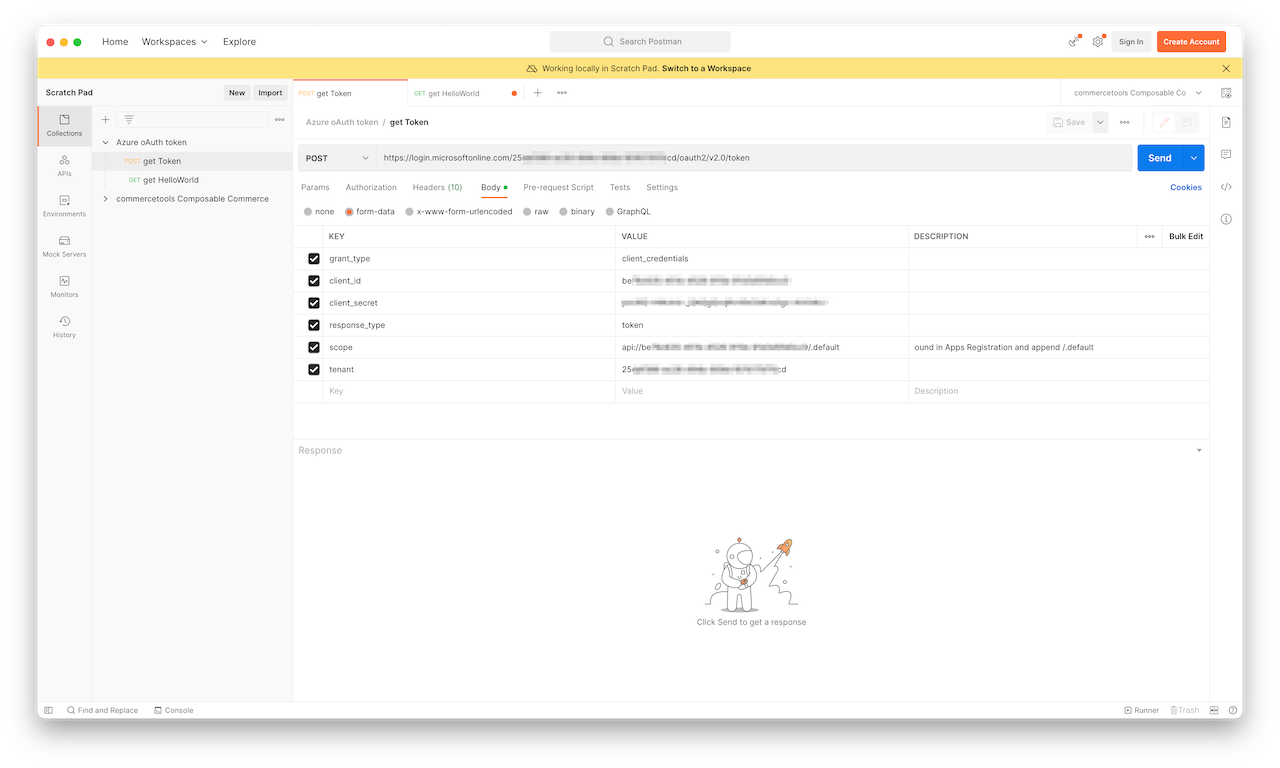Click the filter icon in collections search
This screenshot has width=1280, height=768.
(129, 119)
